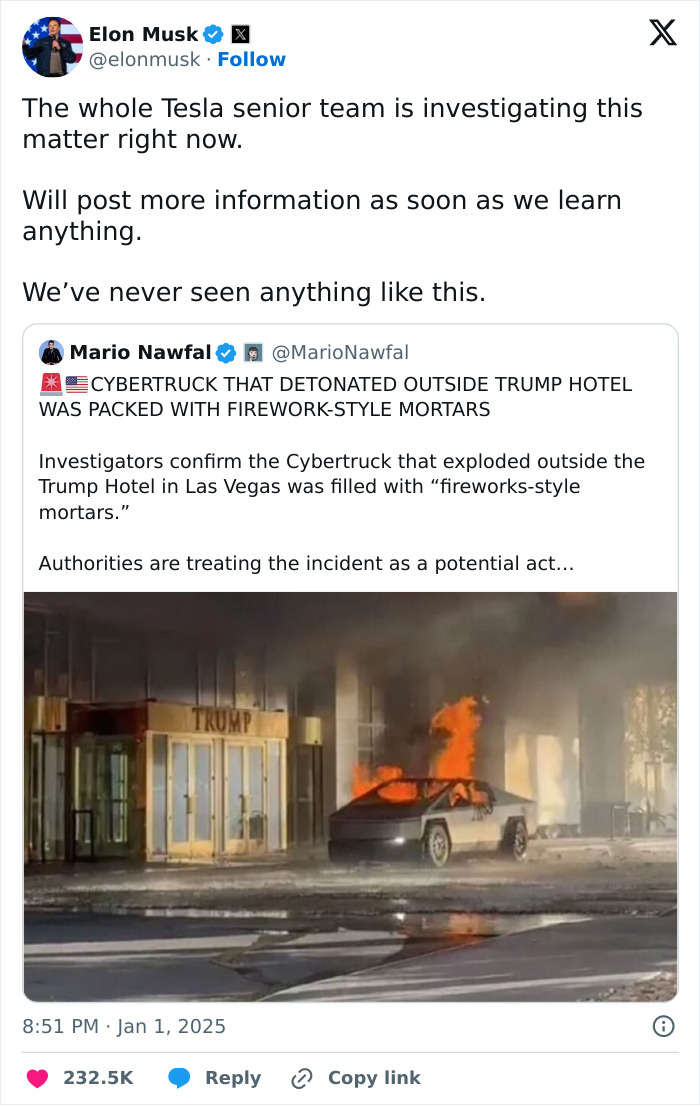The image size is (700, 1105).
Task: Open the @MarioNawfal handle
Action: pyautogui.click(x=341, y=352)
